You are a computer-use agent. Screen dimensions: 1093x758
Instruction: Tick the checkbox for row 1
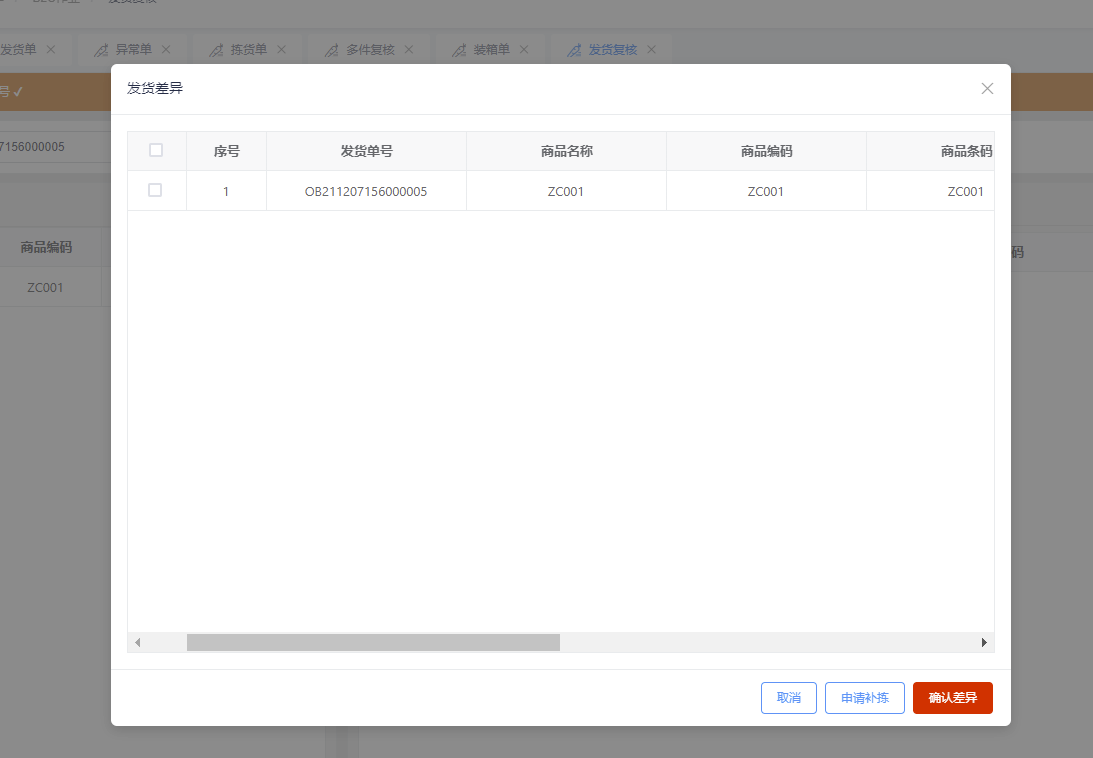coord(155,190)
